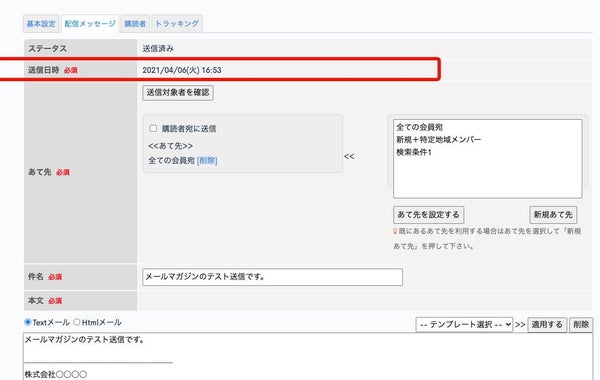Click the << move arrows

click(349, 157)
